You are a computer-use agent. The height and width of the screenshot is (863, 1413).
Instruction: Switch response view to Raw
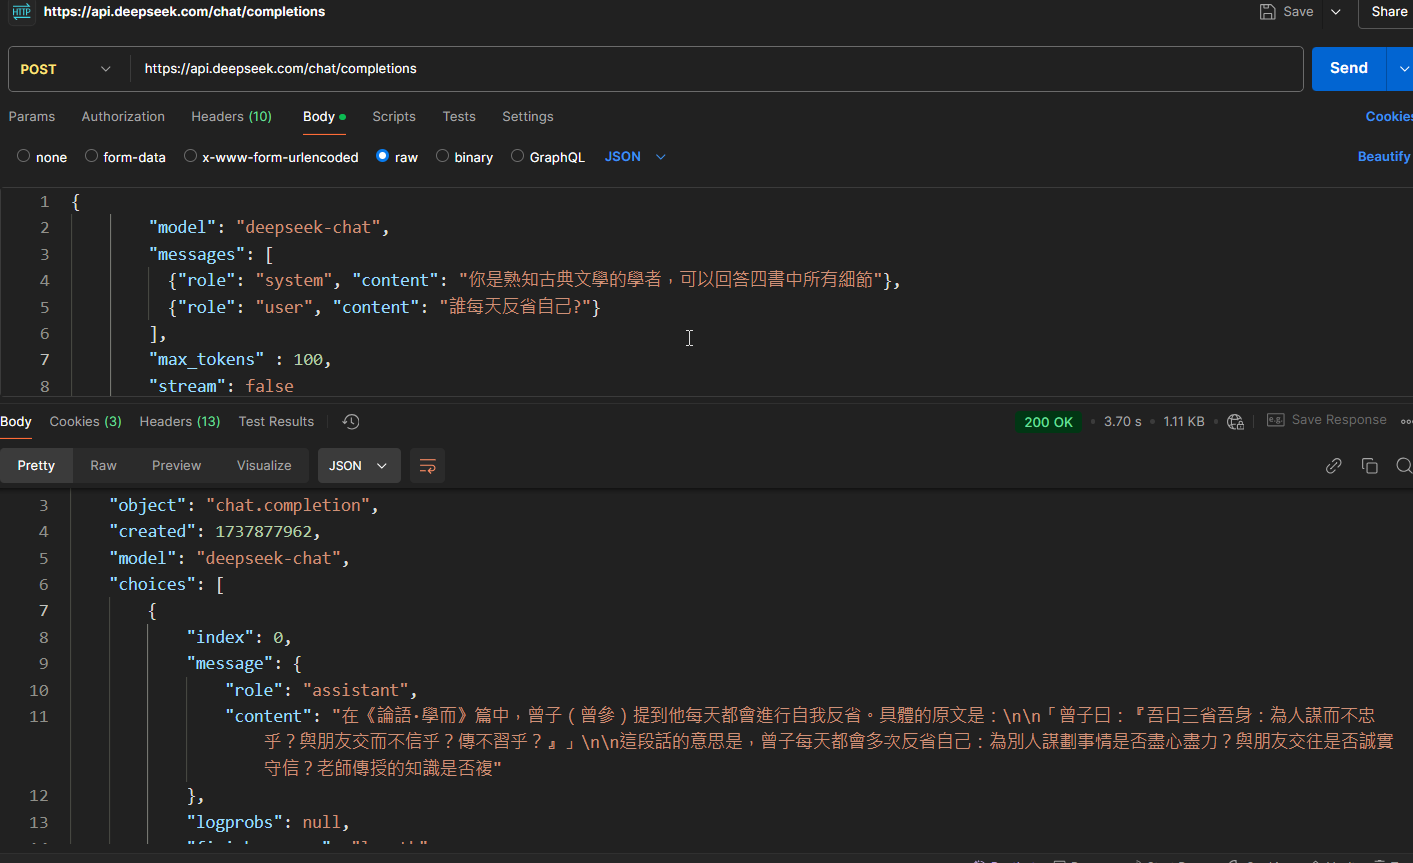click(x=103, y=466)
